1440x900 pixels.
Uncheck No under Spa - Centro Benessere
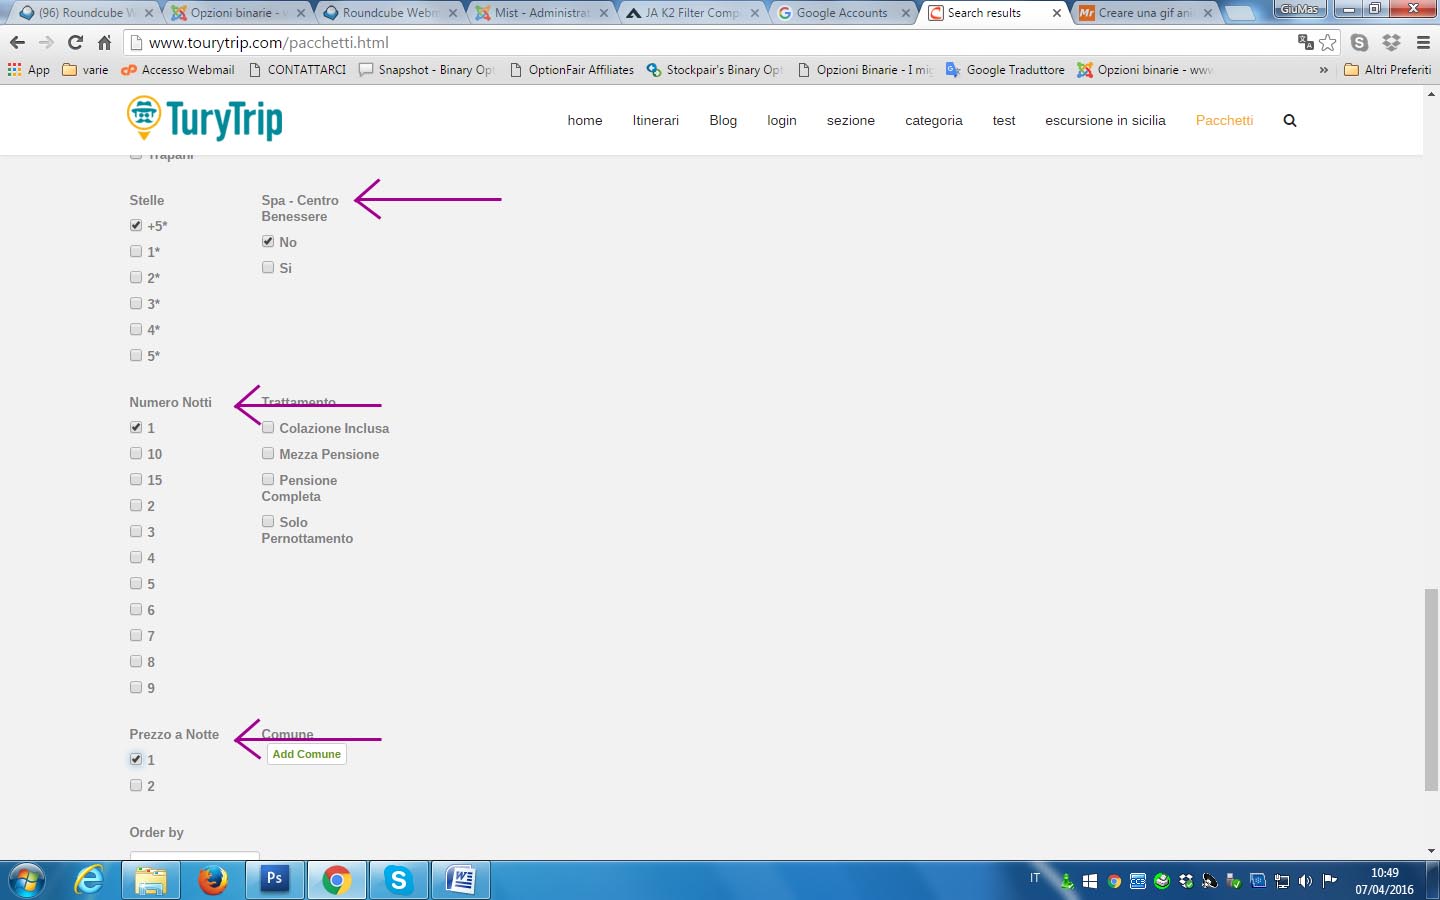click(268, 241)
